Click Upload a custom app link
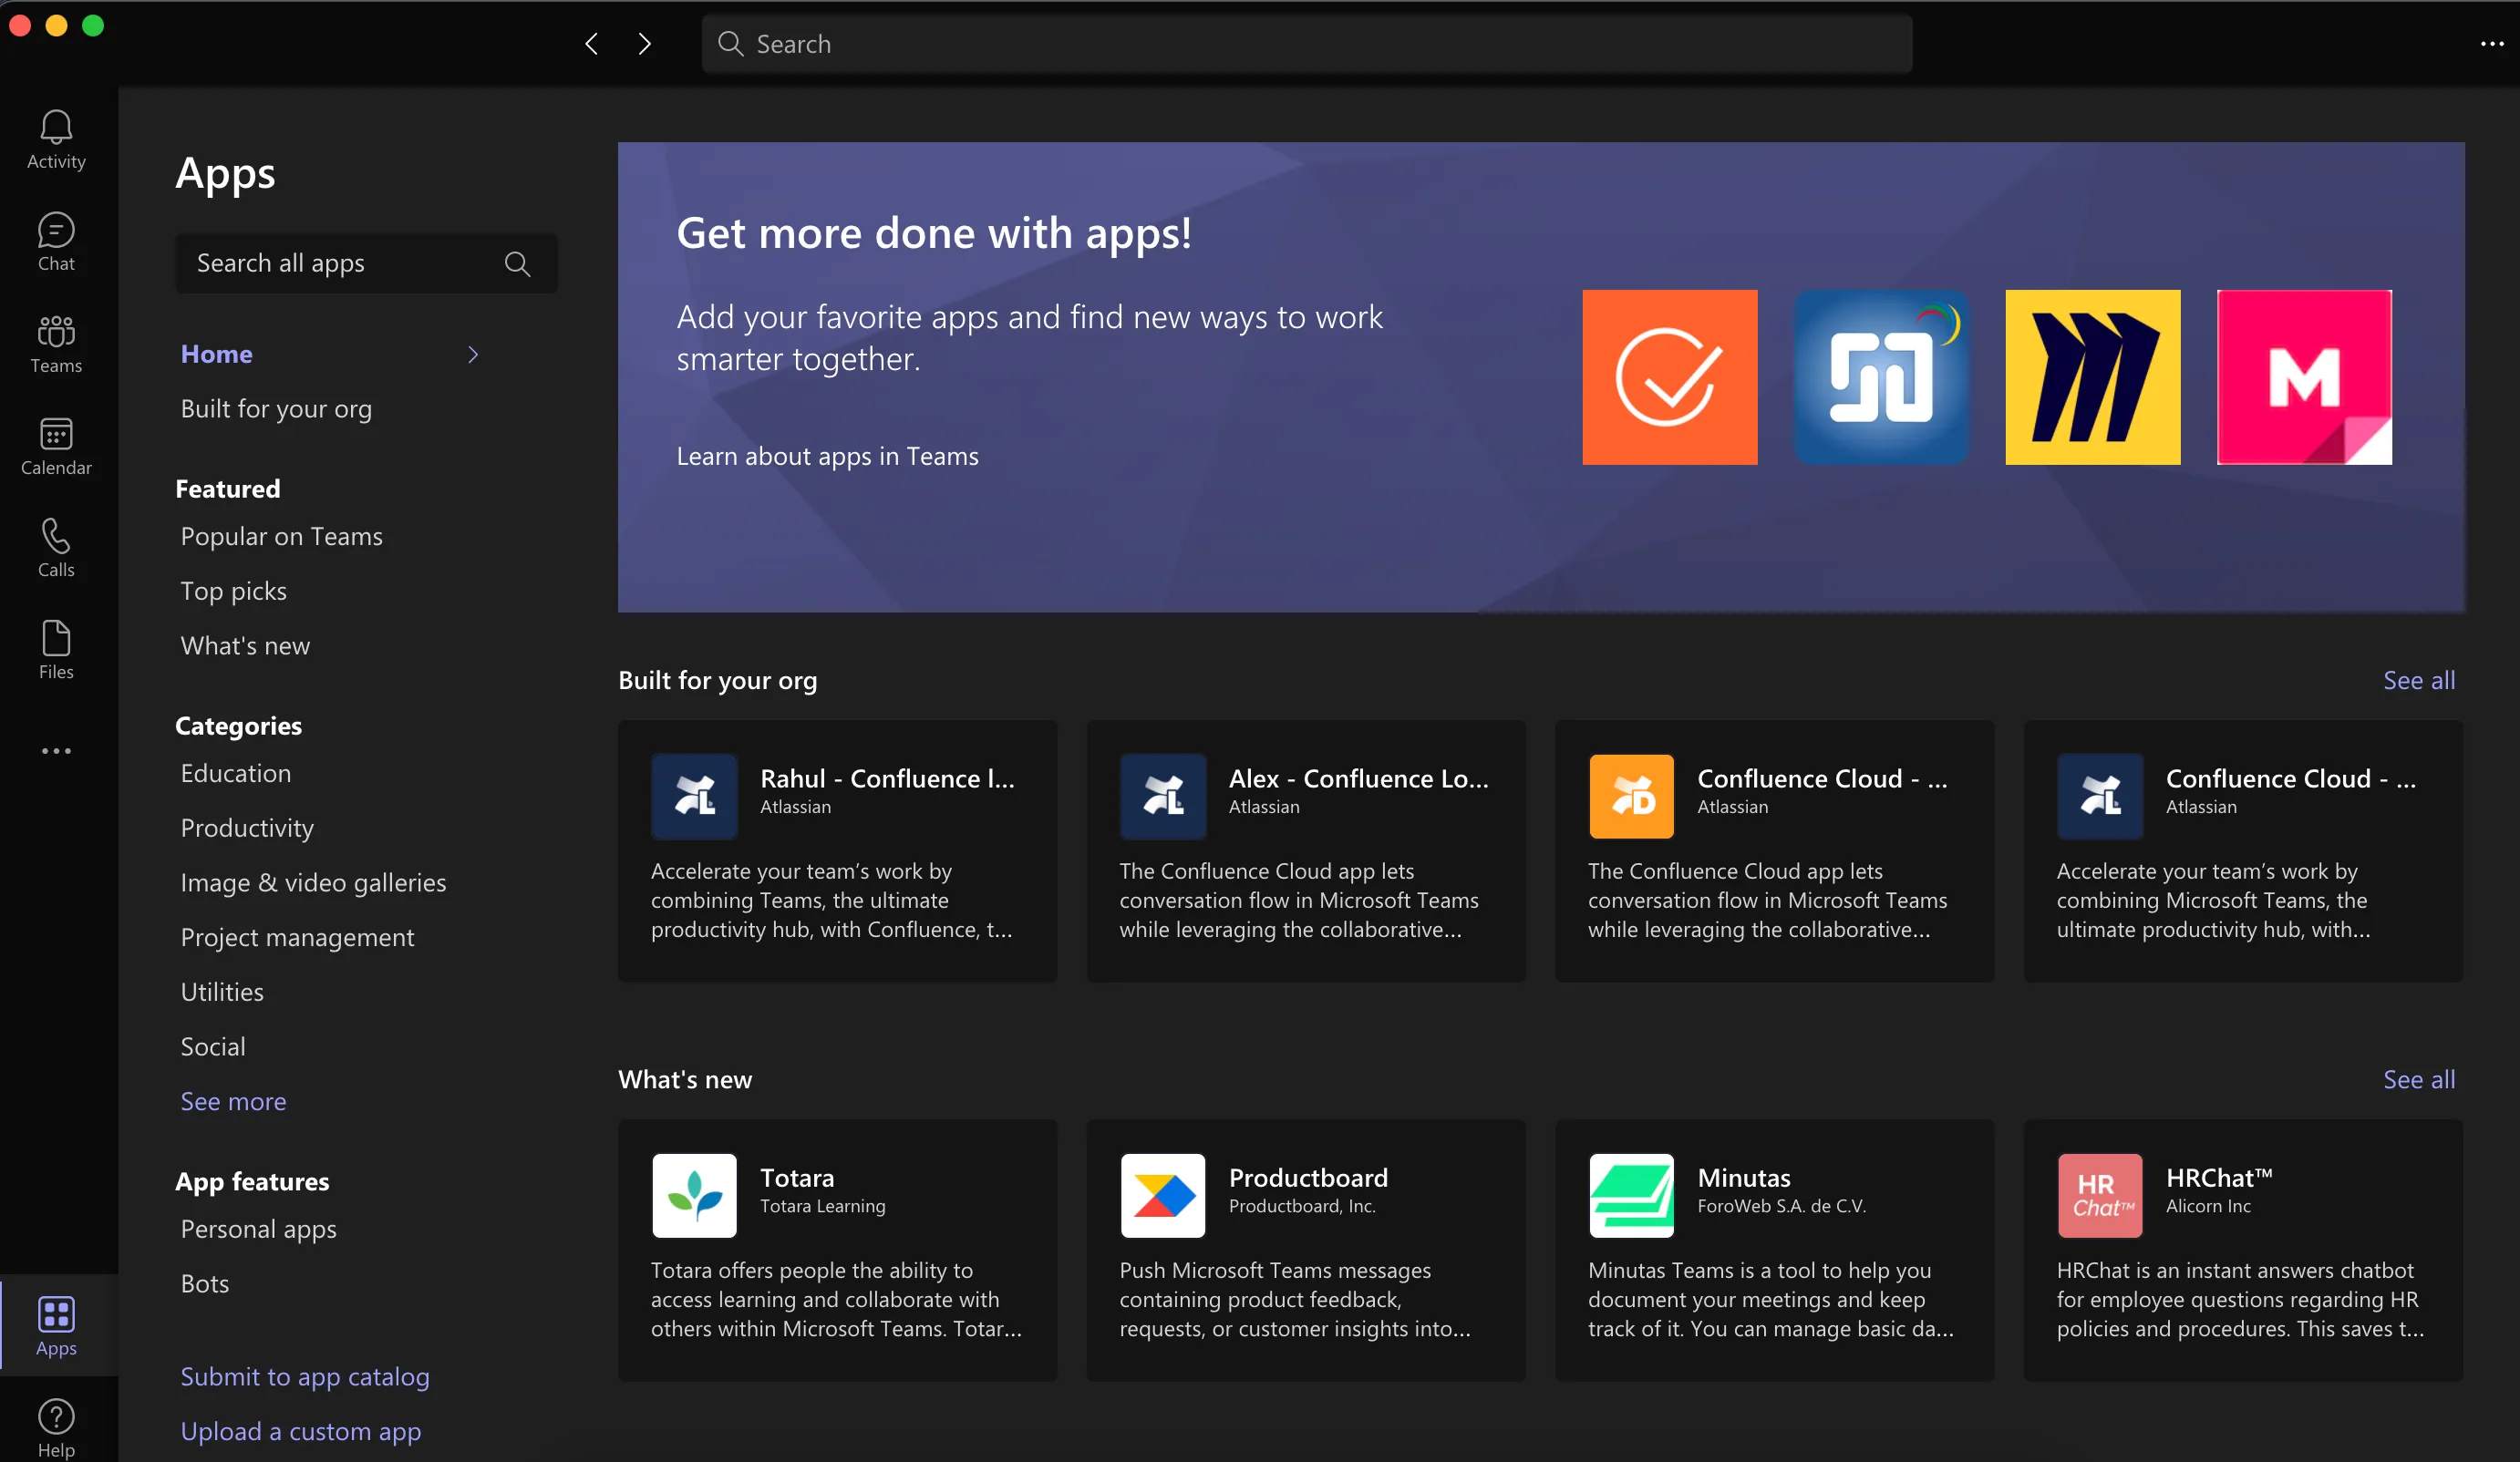Image resolution: width=2520 pixels, height=1462 pixels. (301, 1431)
